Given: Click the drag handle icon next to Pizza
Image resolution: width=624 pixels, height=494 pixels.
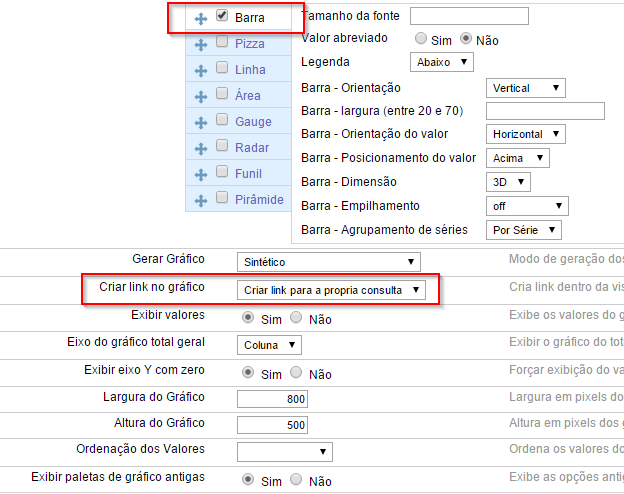Looking at the screenshot, I should [201, 43].
